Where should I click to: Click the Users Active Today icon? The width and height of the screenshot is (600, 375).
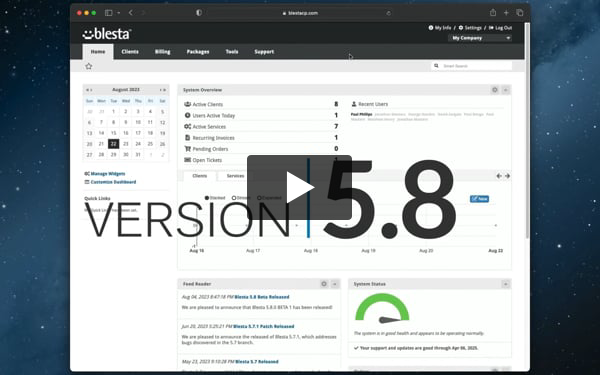click(x=188, y=115)
